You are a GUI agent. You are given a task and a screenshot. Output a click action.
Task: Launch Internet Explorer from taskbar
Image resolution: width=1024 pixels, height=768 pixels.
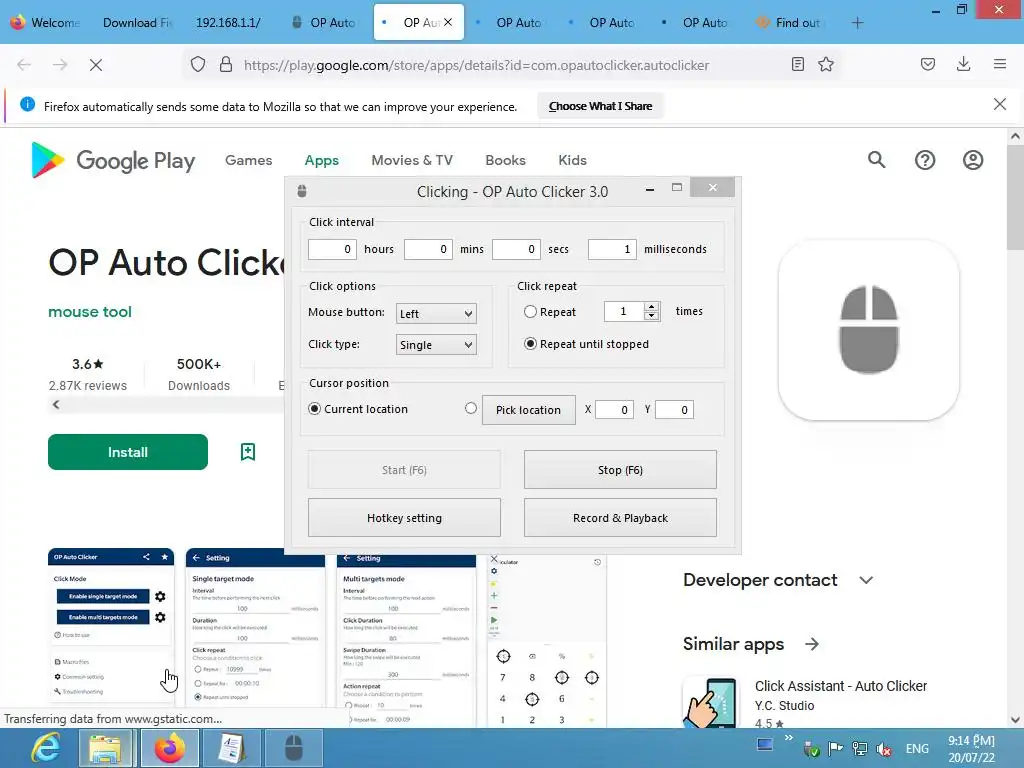46,748
